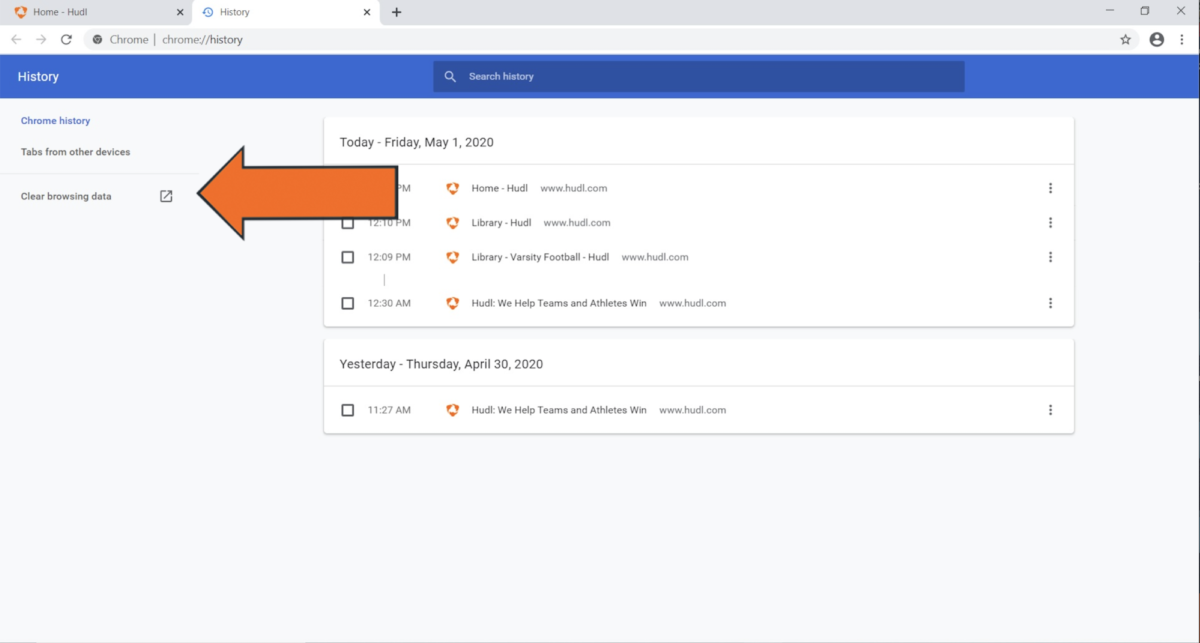
Task: Open more actions for 11:27 AM entry
Action: [1050, 410]
